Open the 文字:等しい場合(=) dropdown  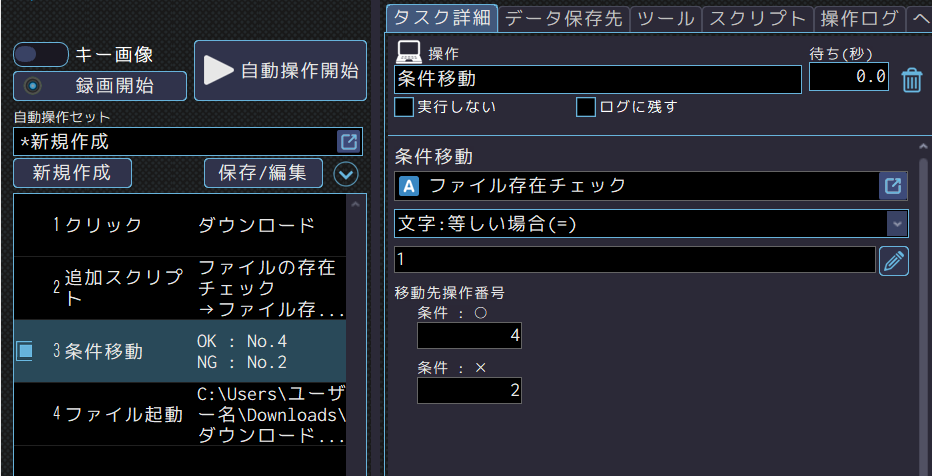650,224
